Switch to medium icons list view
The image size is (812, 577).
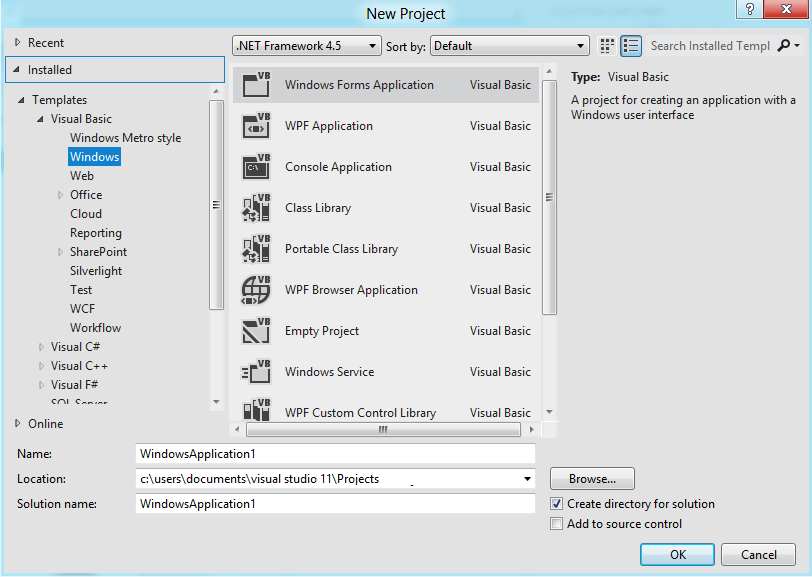631,46
